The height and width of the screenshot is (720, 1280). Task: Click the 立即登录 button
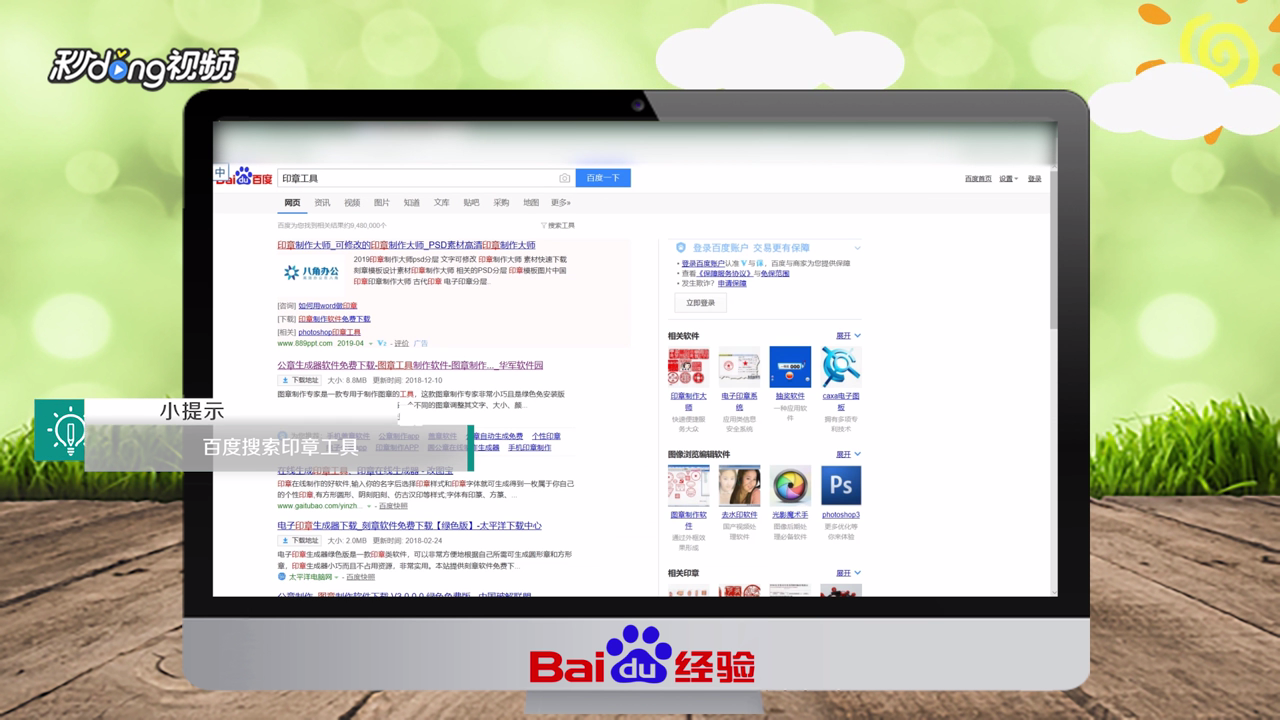click(x=701, y=303)
